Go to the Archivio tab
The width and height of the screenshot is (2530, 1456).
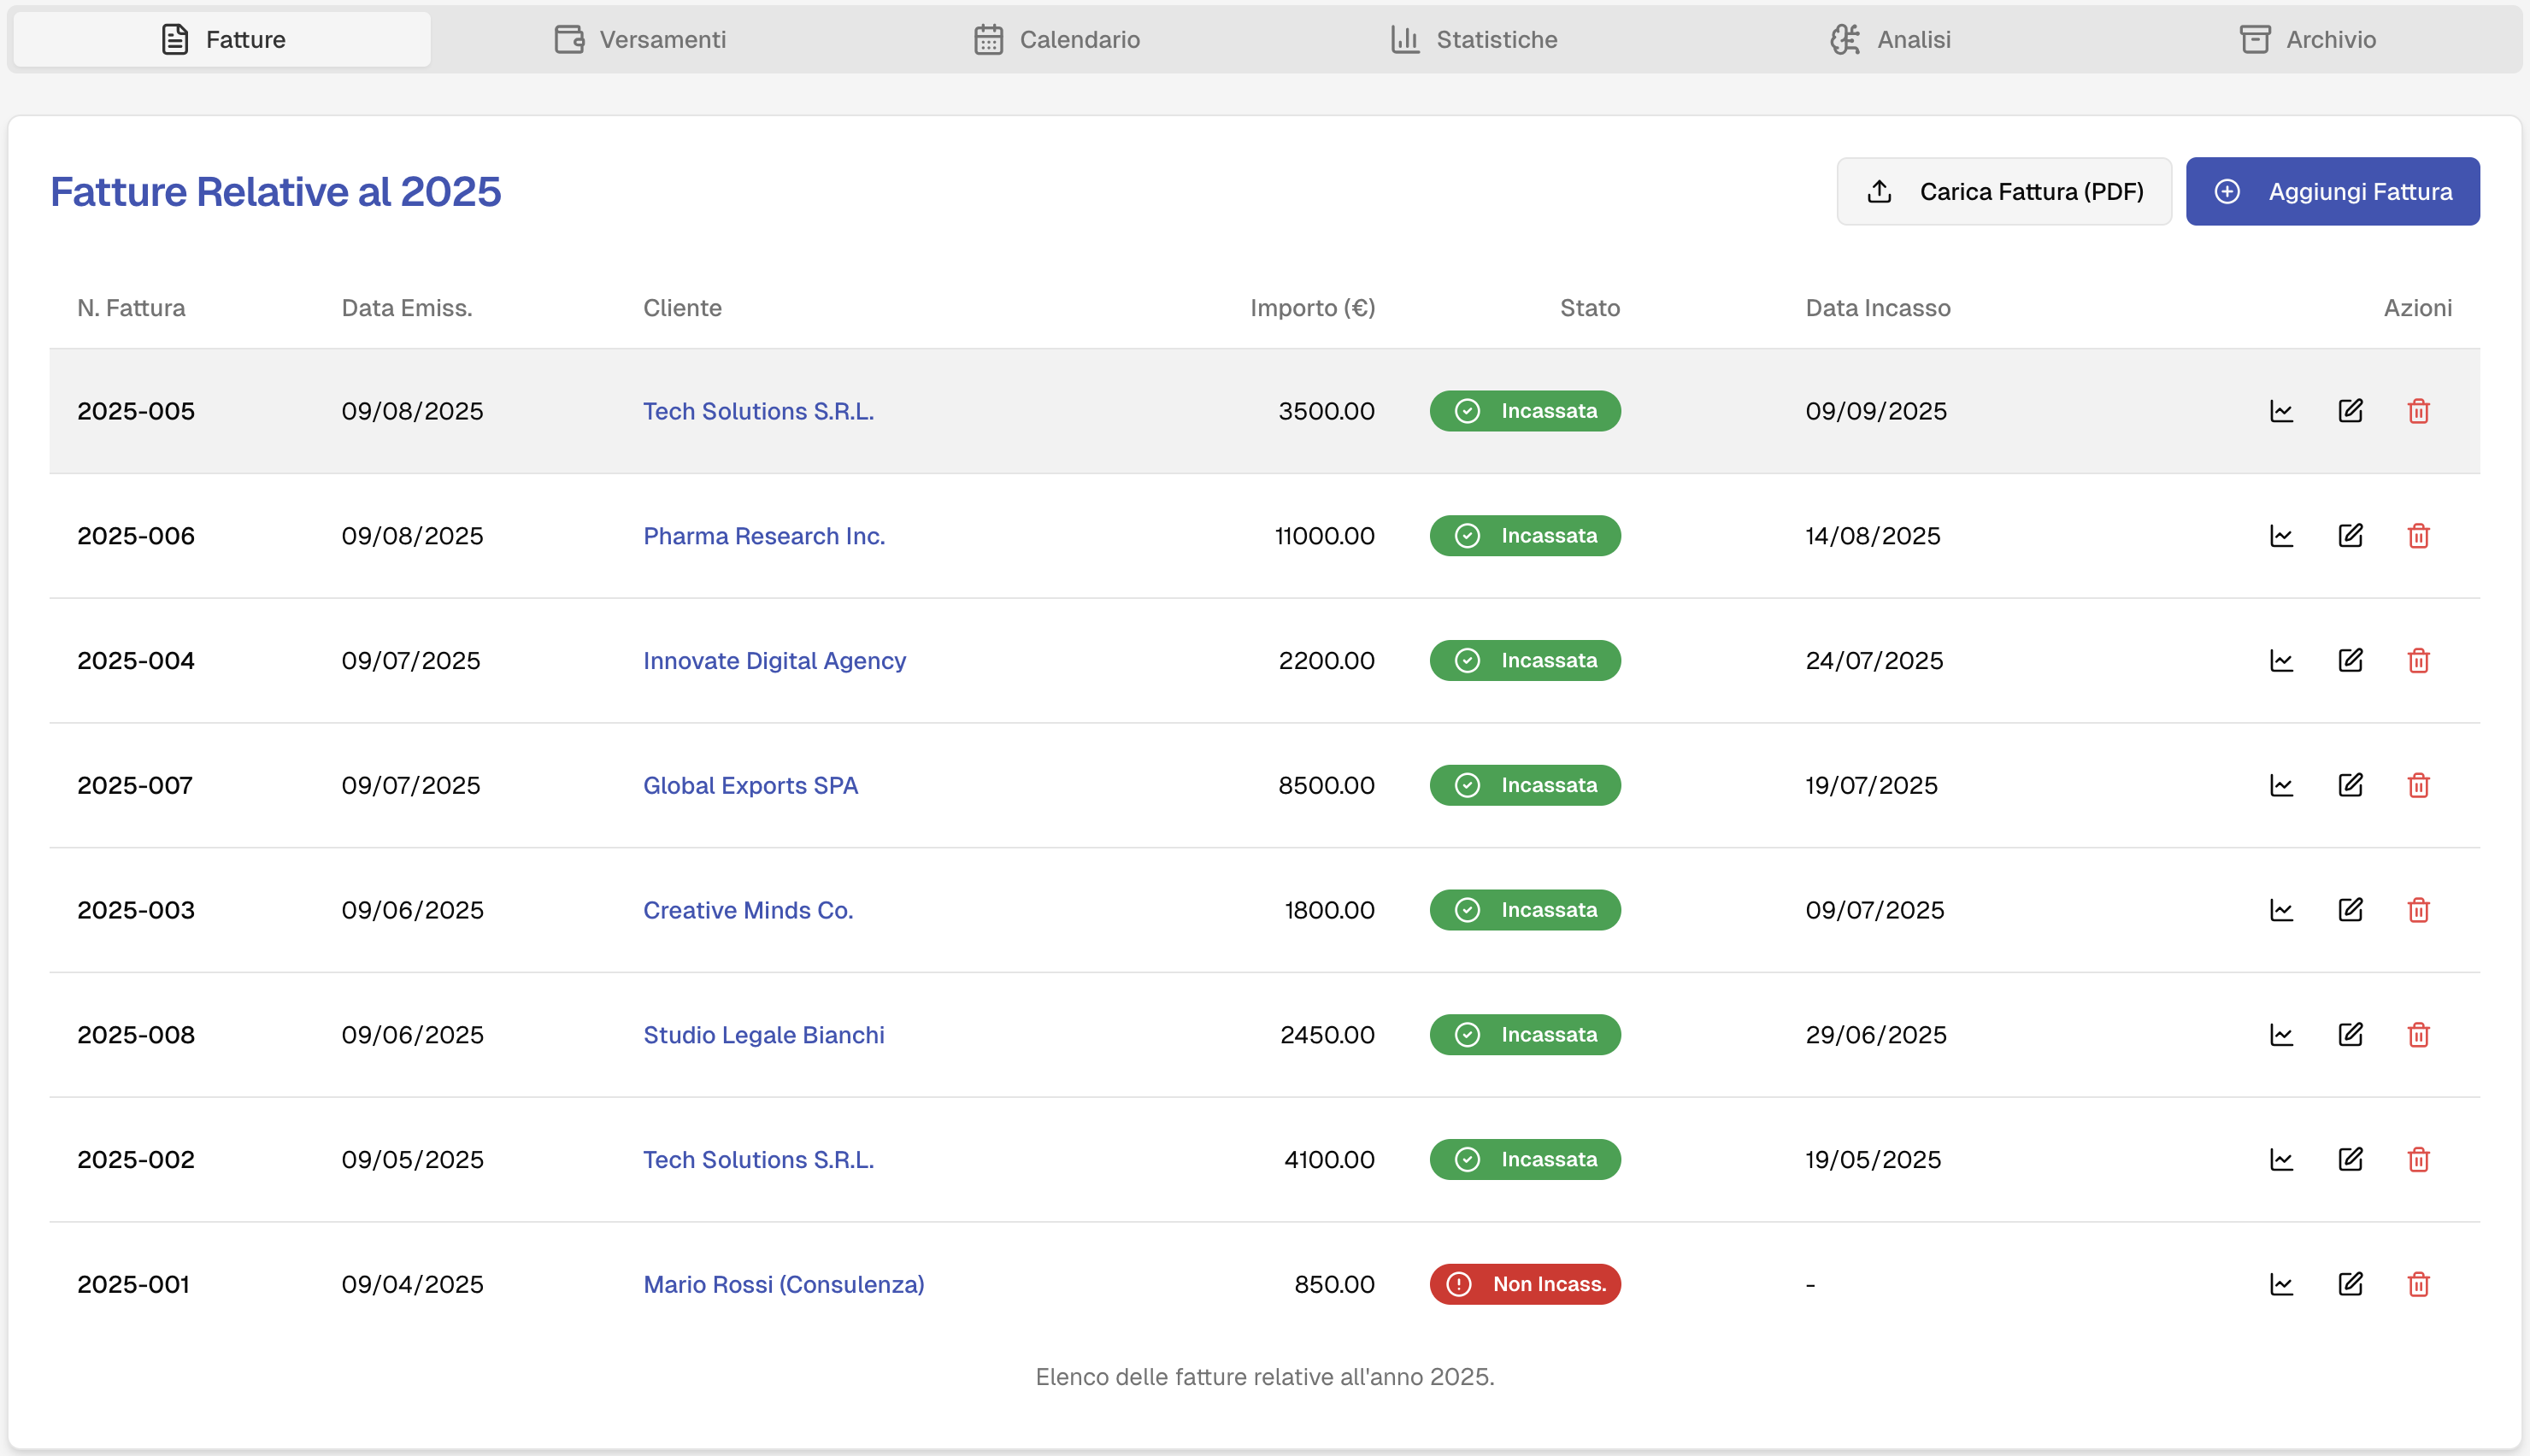[x=2307, y=40]
